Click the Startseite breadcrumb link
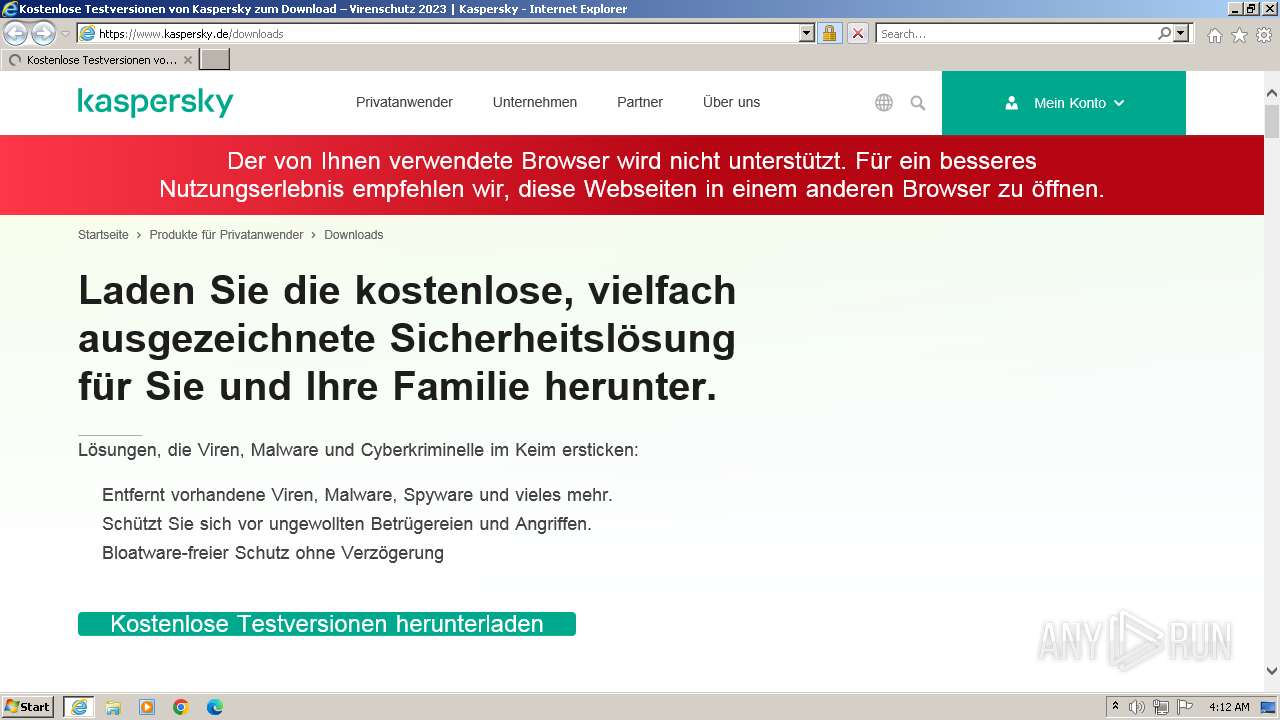1280x720 pixels. [103, 235]
